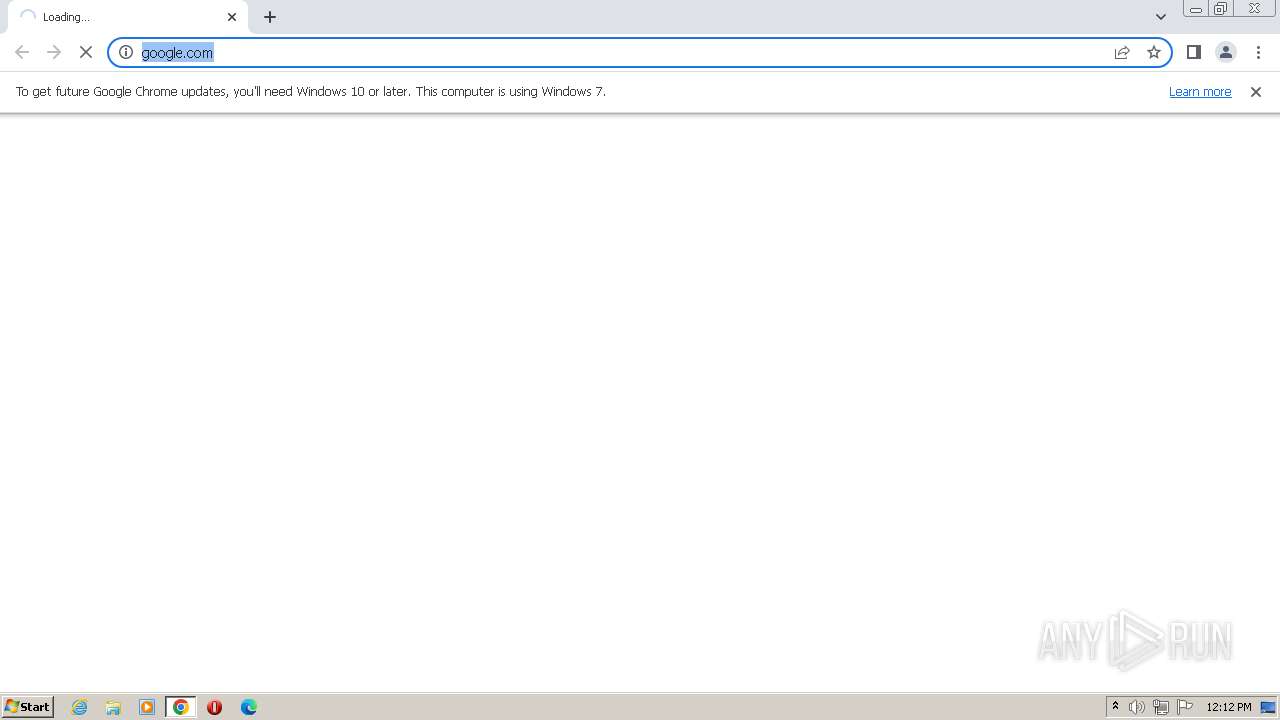Close the Loading tab
Image resolution: width=1280 pixels, height=720 pixels.
tap(232, 17)
